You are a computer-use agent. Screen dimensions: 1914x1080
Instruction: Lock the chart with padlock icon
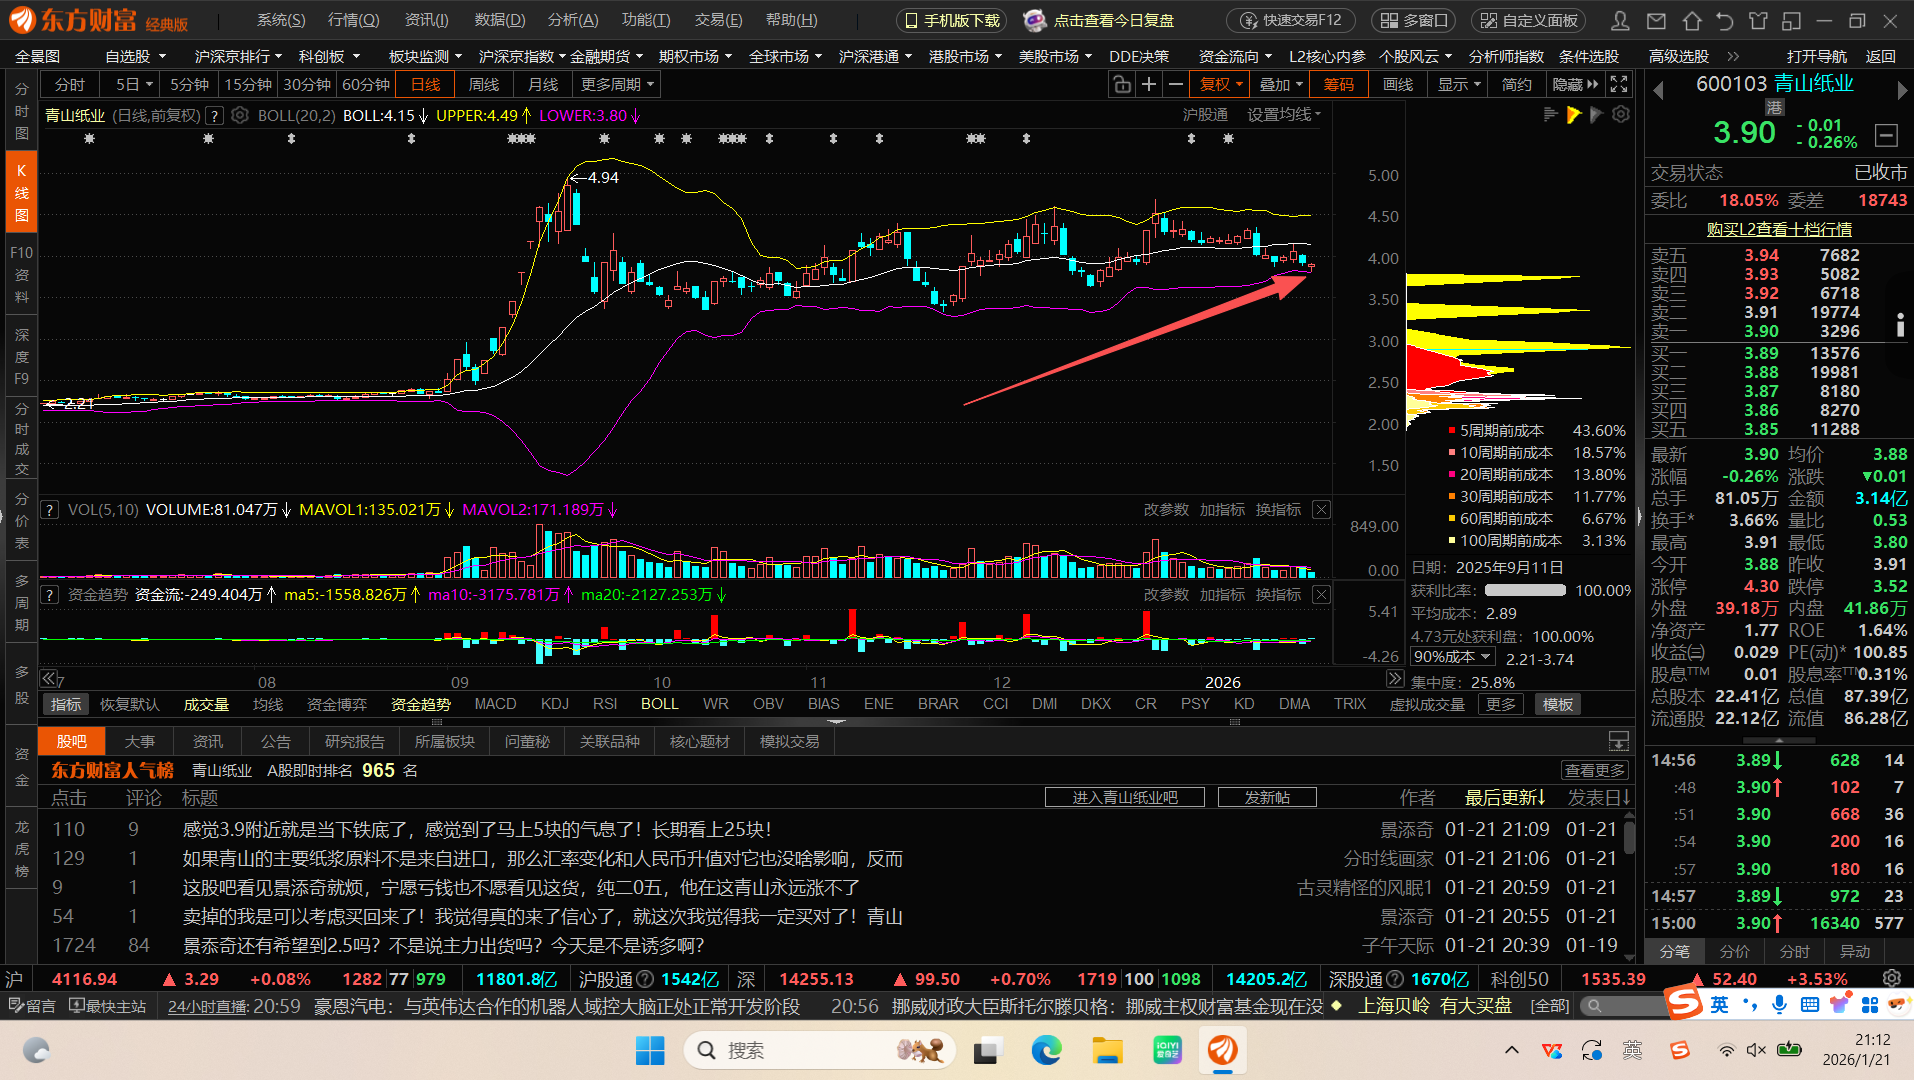coord(1122,85)
